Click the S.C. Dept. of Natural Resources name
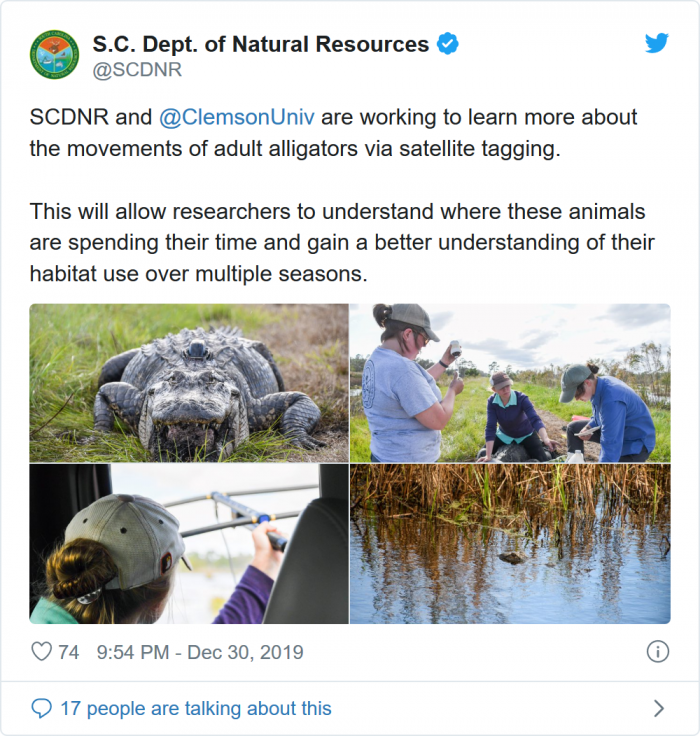 260,44
